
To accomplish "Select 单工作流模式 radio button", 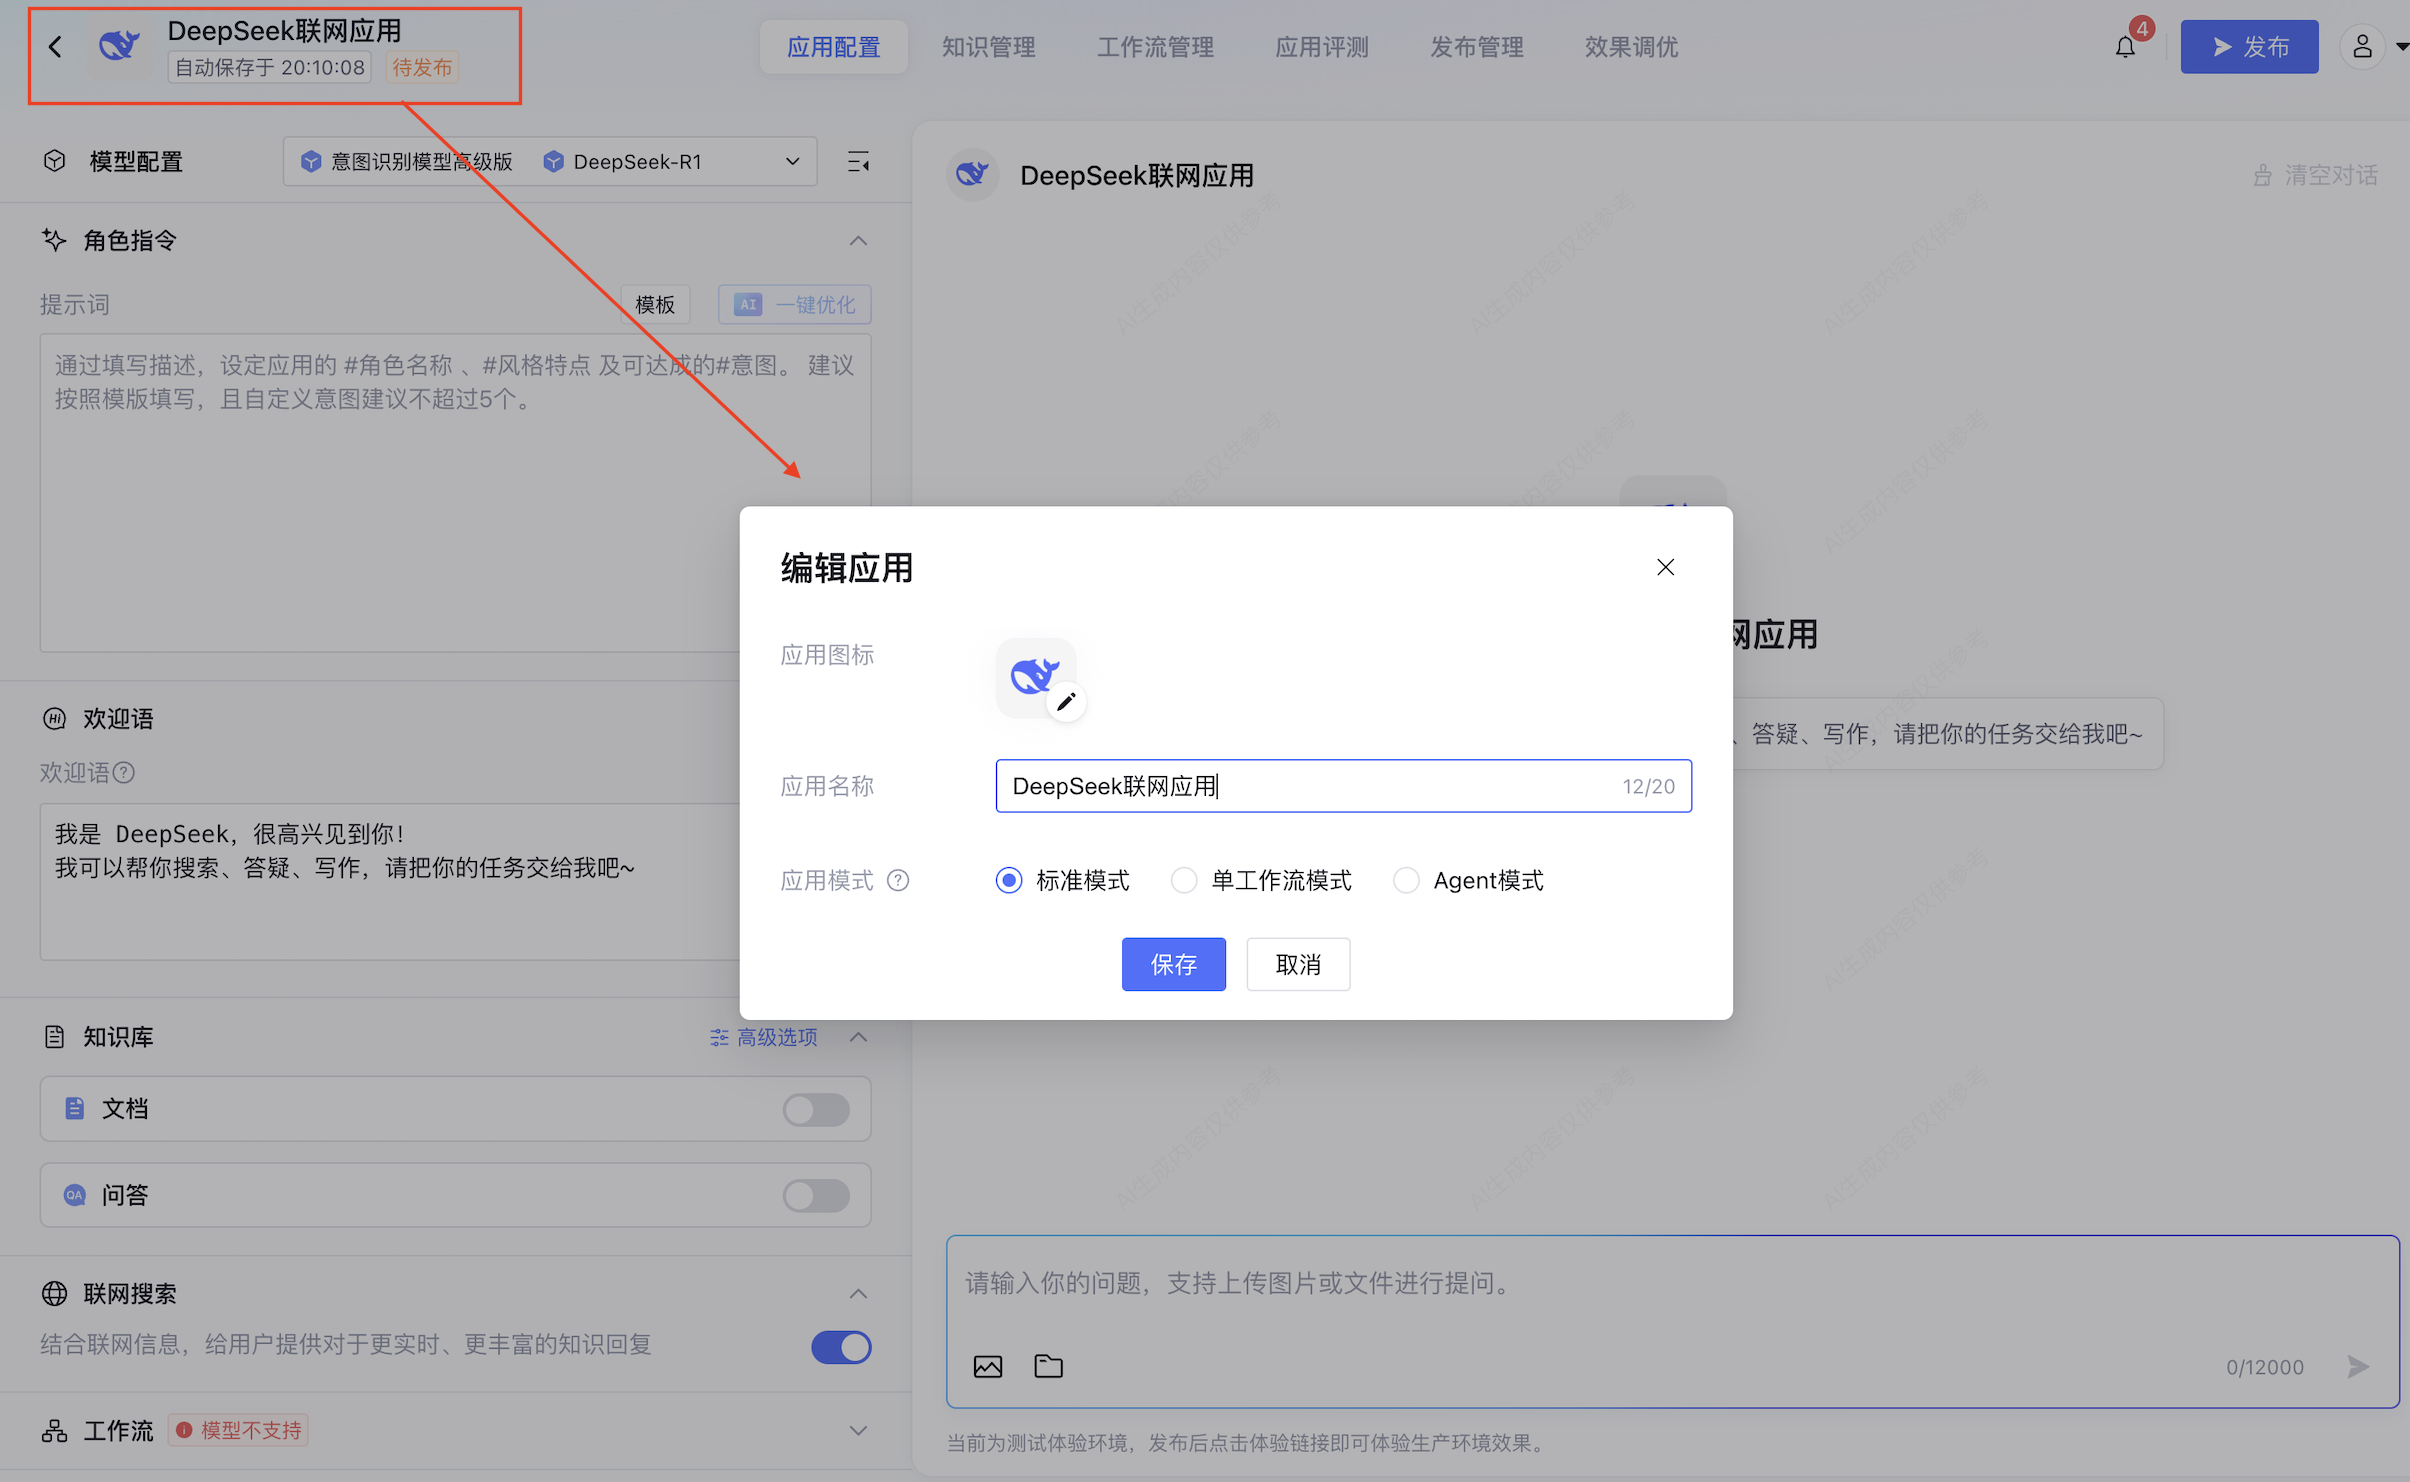I will pyautogui.click(x=1184, y=880).
